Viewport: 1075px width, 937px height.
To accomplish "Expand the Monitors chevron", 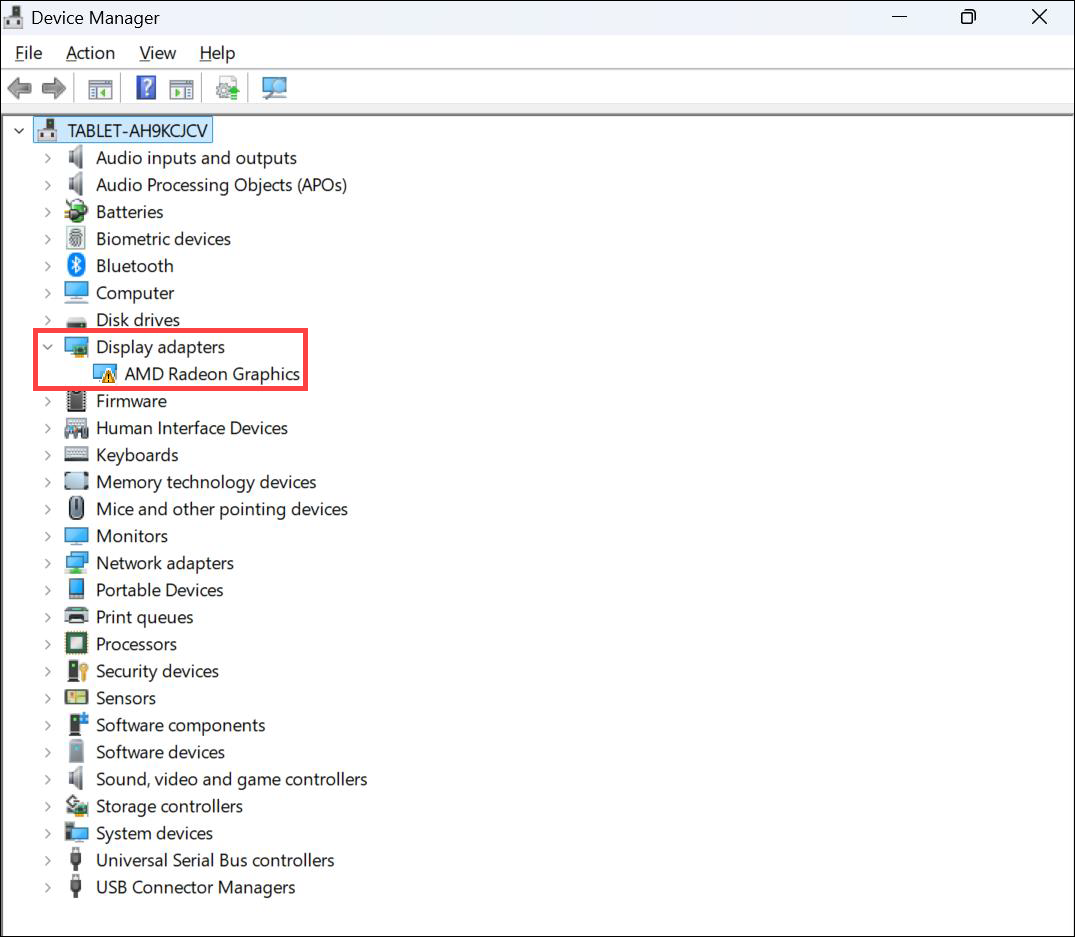I will click(47, 536).
